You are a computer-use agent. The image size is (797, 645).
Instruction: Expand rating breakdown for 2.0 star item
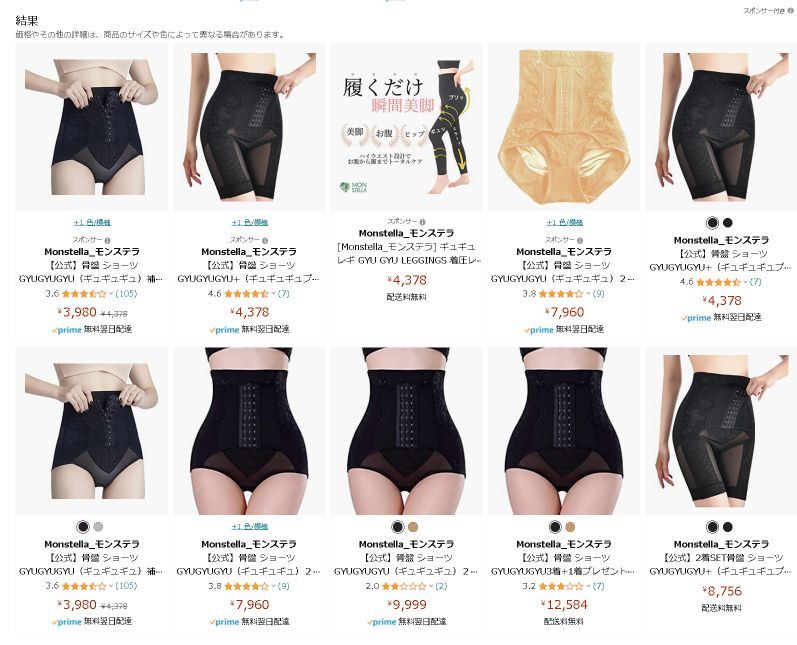pos(431,586)
